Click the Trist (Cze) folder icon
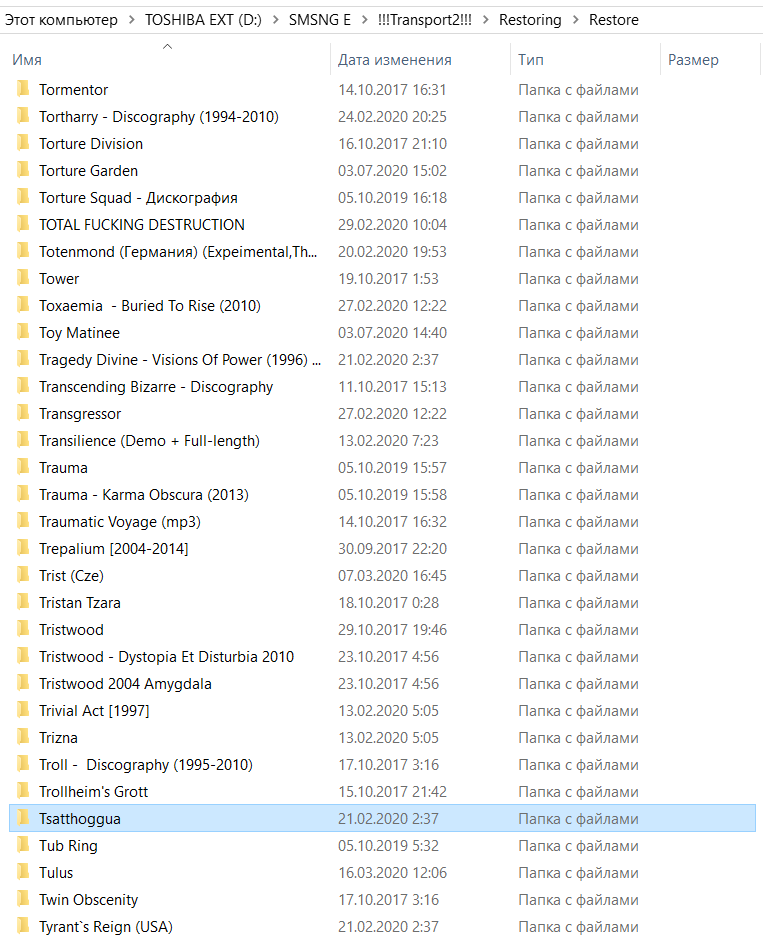 23,575
